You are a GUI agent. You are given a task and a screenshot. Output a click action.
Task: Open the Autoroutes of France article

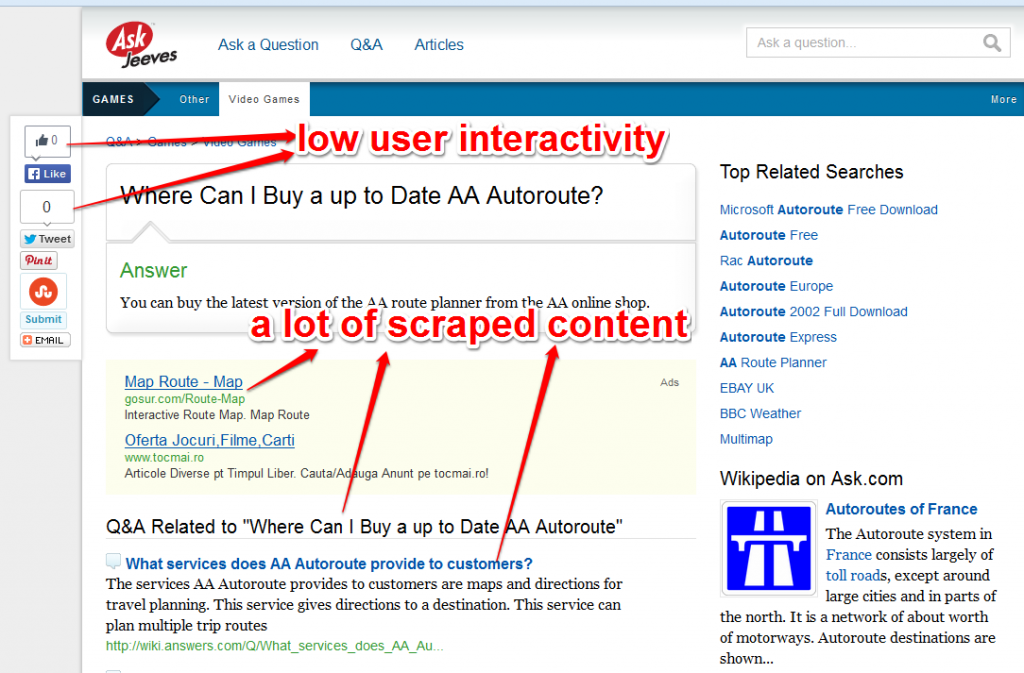coord(901,509)
